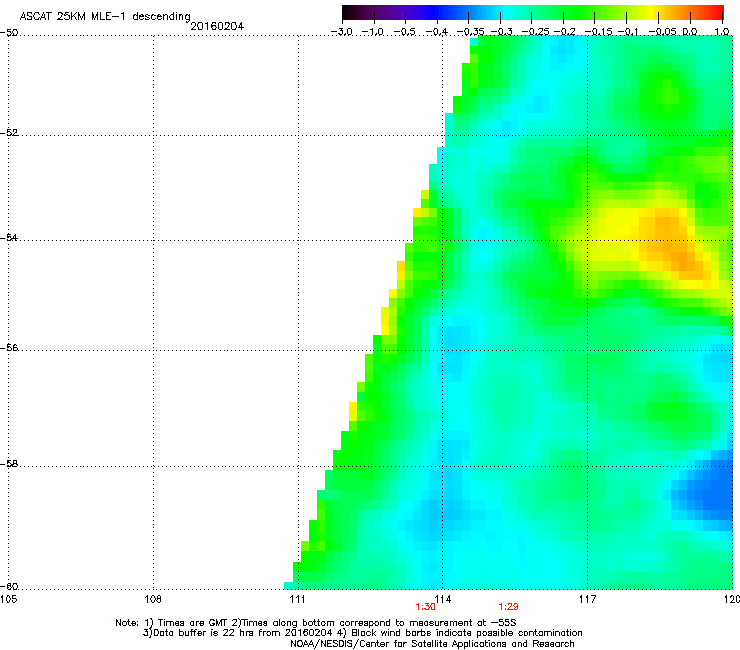This screenshot has height=650, width=740.
Task: Click the colorbar label -3.0
Action: click(341, 32)
